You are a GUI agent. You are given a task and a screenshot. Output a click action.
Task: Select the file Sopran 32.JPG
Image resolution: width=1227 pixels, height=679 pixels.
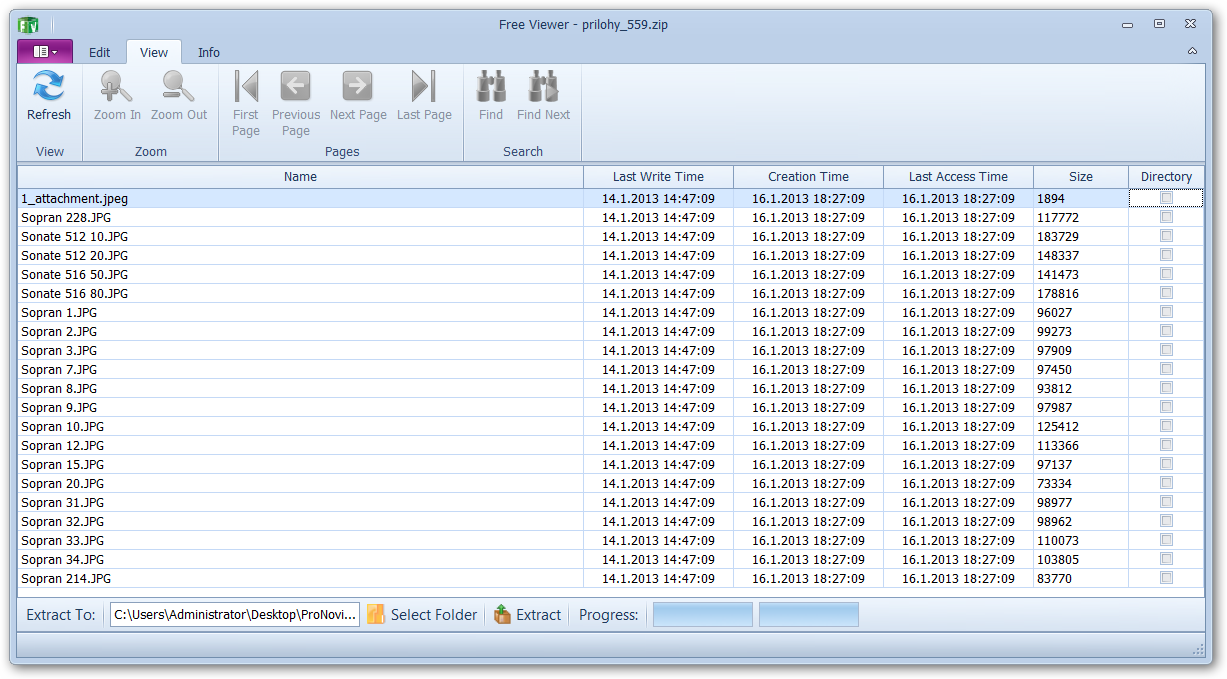pos(63,522)
